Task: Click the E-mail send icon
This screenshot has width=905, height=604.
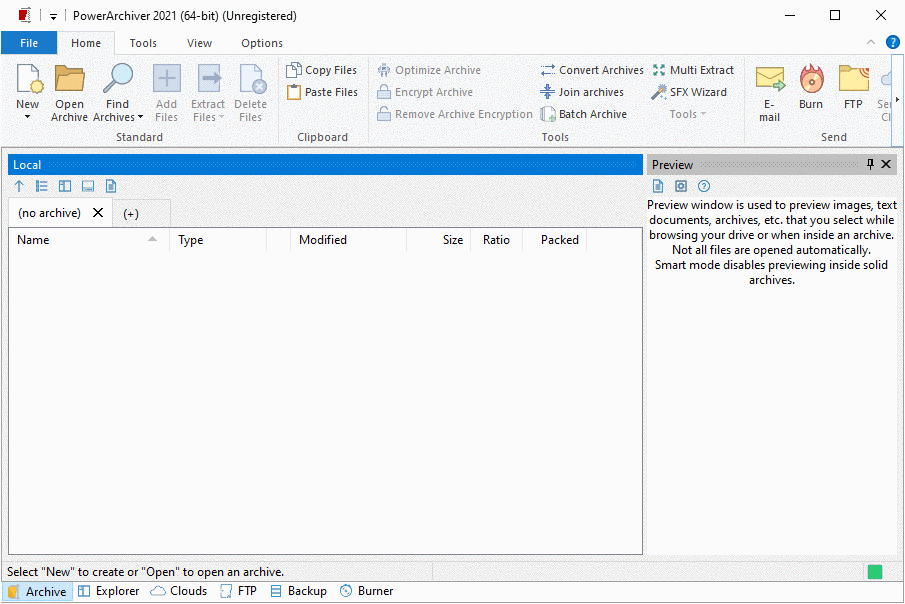Action: point(770,79)
